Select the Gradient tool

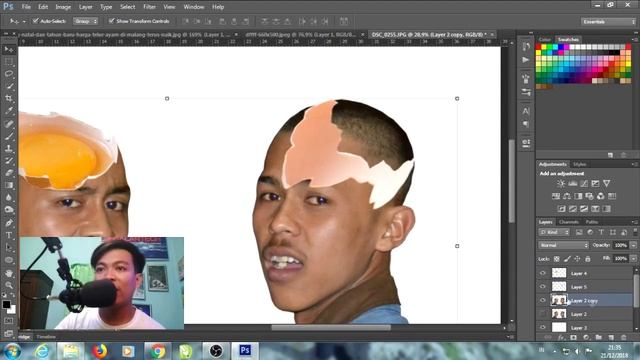[x=9, y=185]
